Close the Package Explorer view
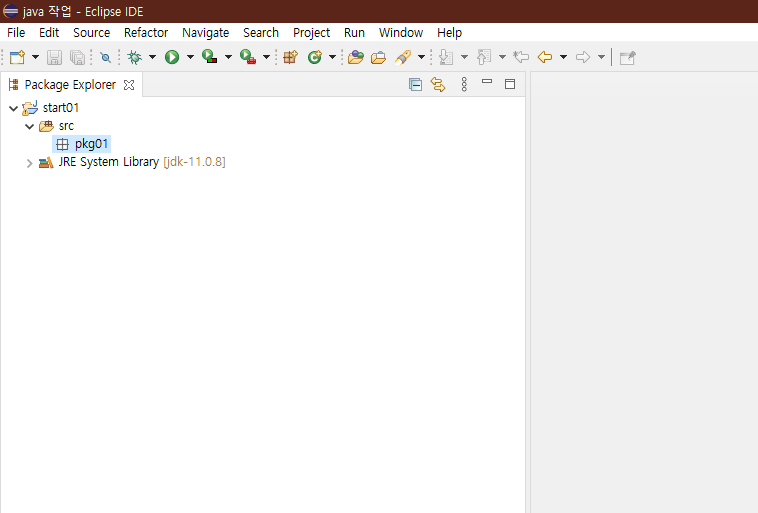Viewport: 758px width, 513px height. click(129, 85)
